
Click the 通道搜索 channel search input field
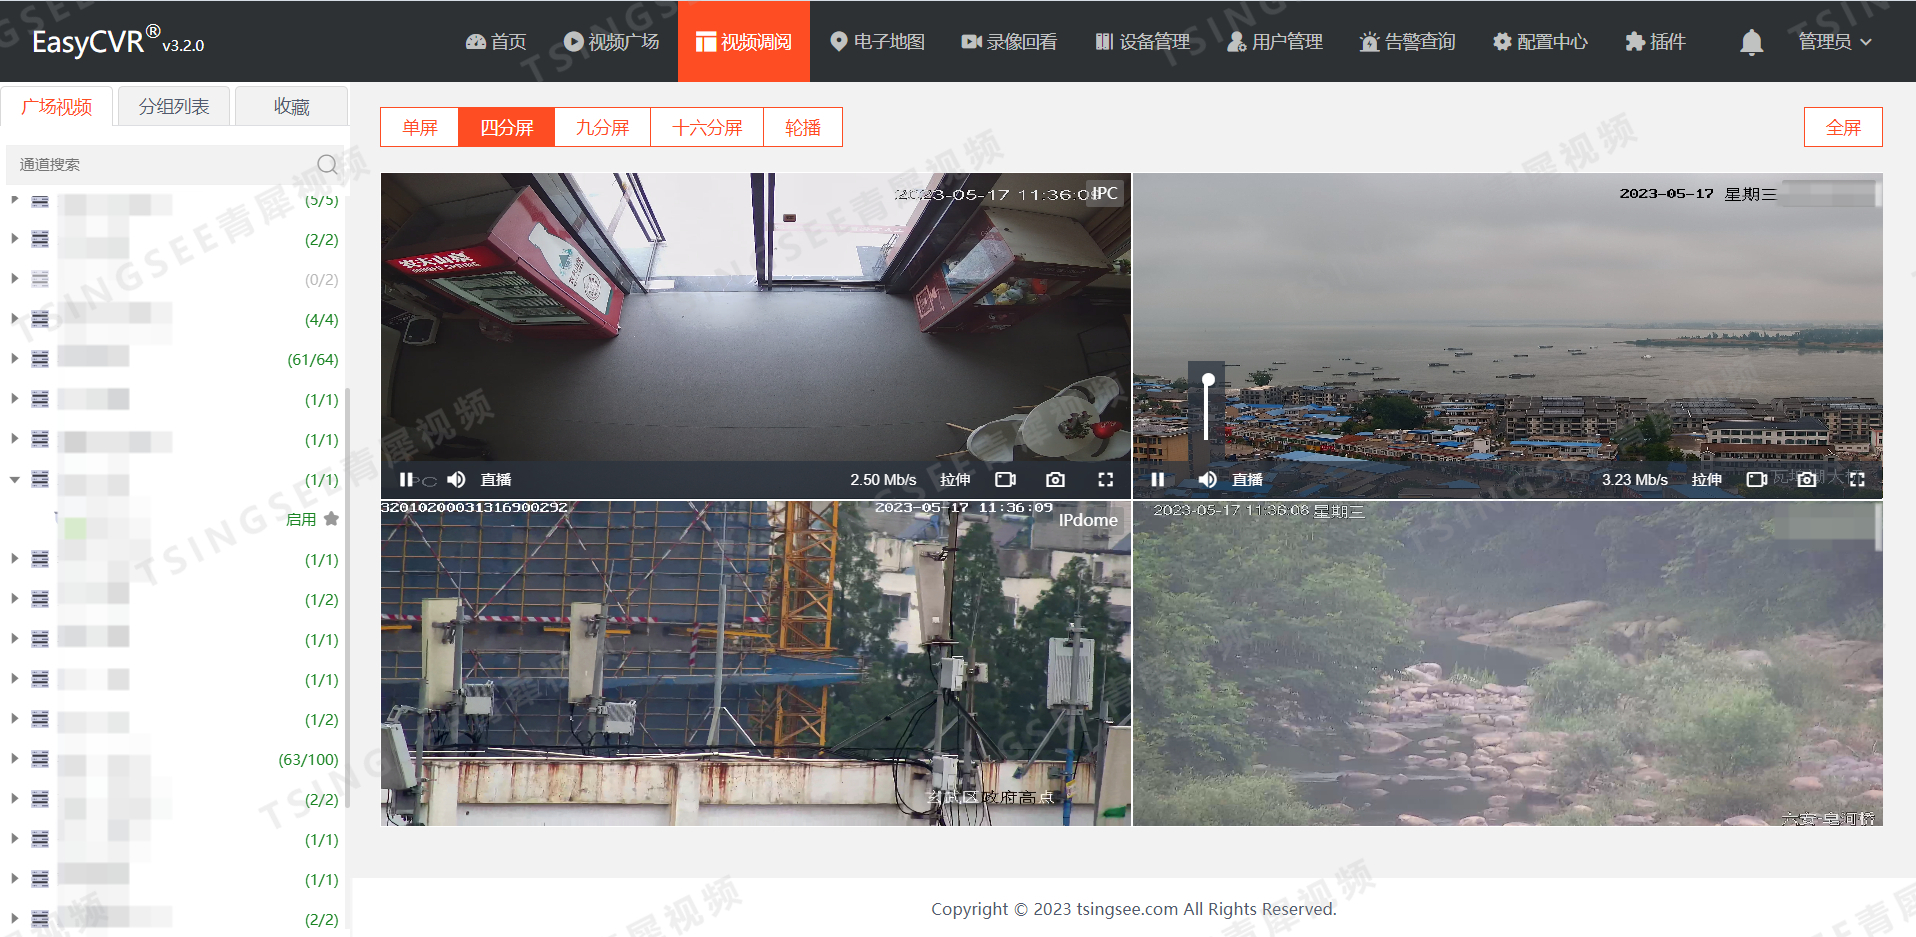coord(150,164)
